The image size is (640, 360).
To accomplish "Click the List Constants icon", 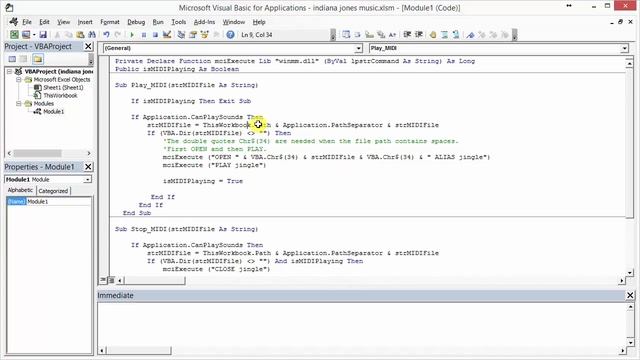I will (x=358, y=35).
